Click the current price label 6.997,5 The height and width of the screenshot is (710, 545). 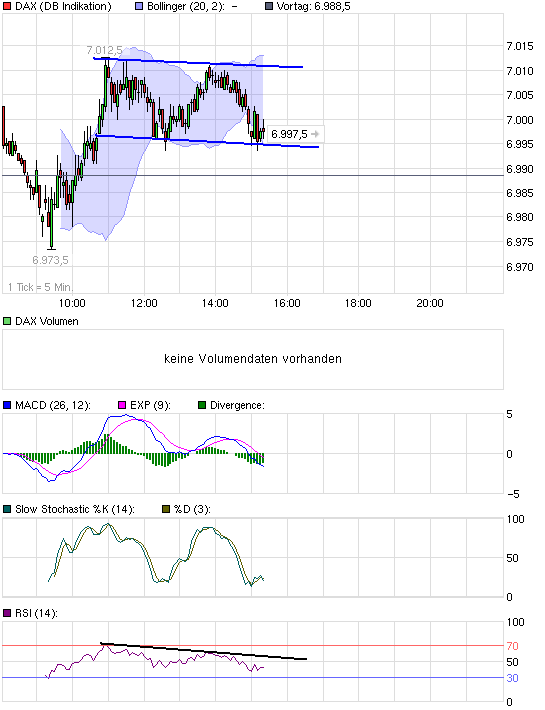(x=289, y=134)
